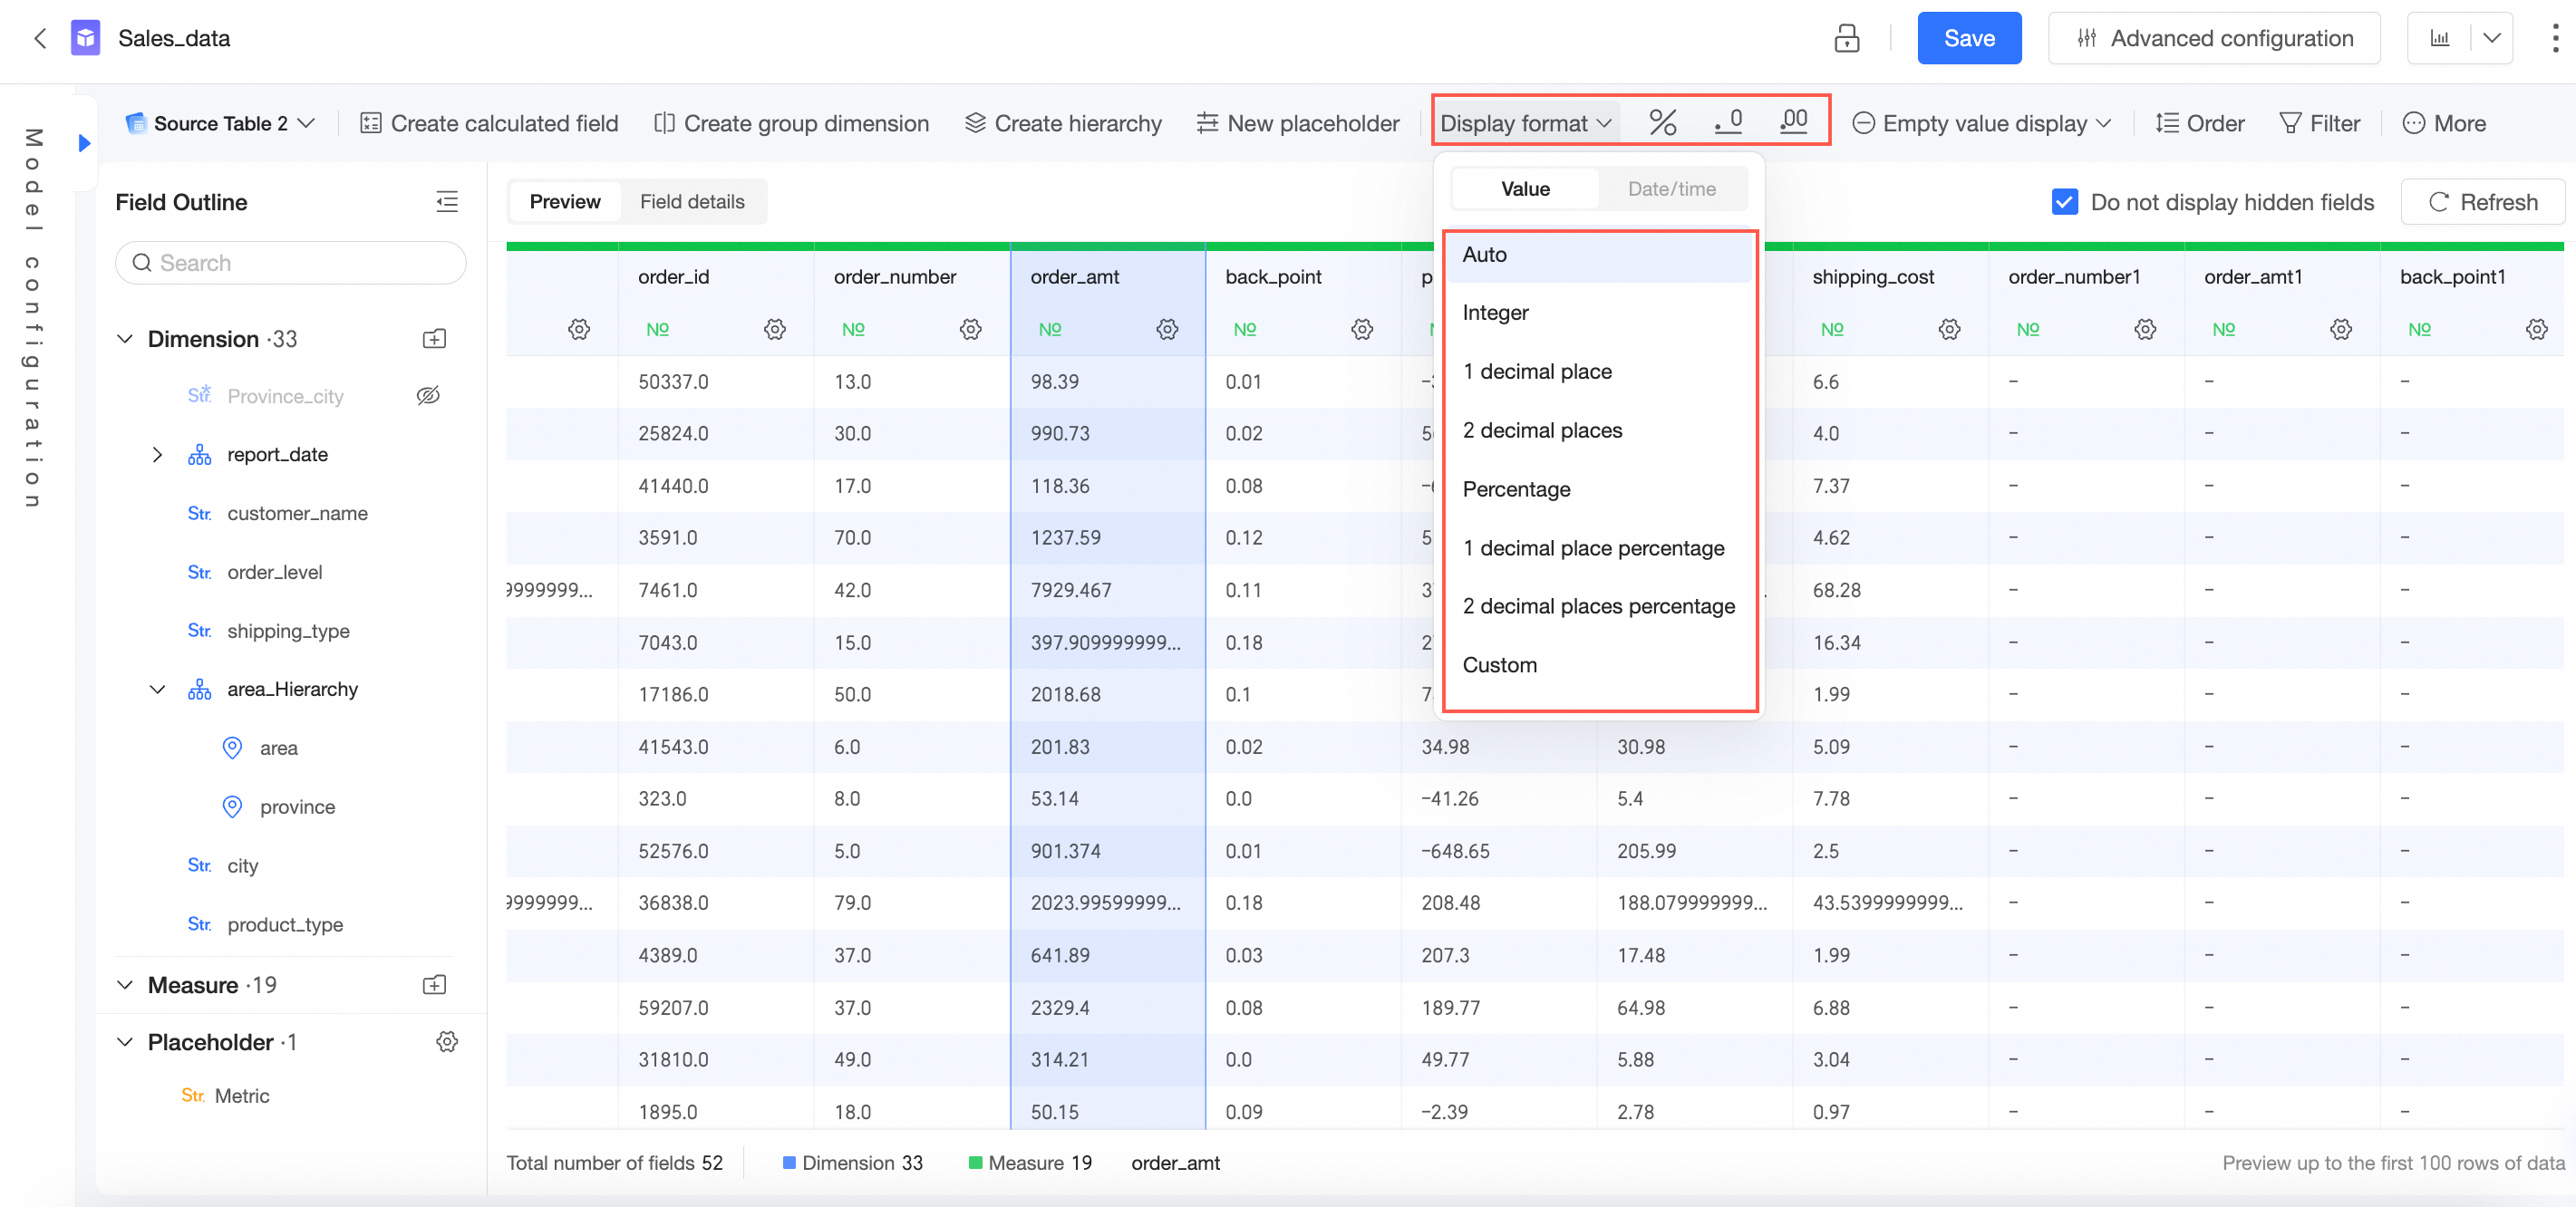2576x1207 pixels.
Task: Collapse the Measure section
Action: (x=126, y=985)
